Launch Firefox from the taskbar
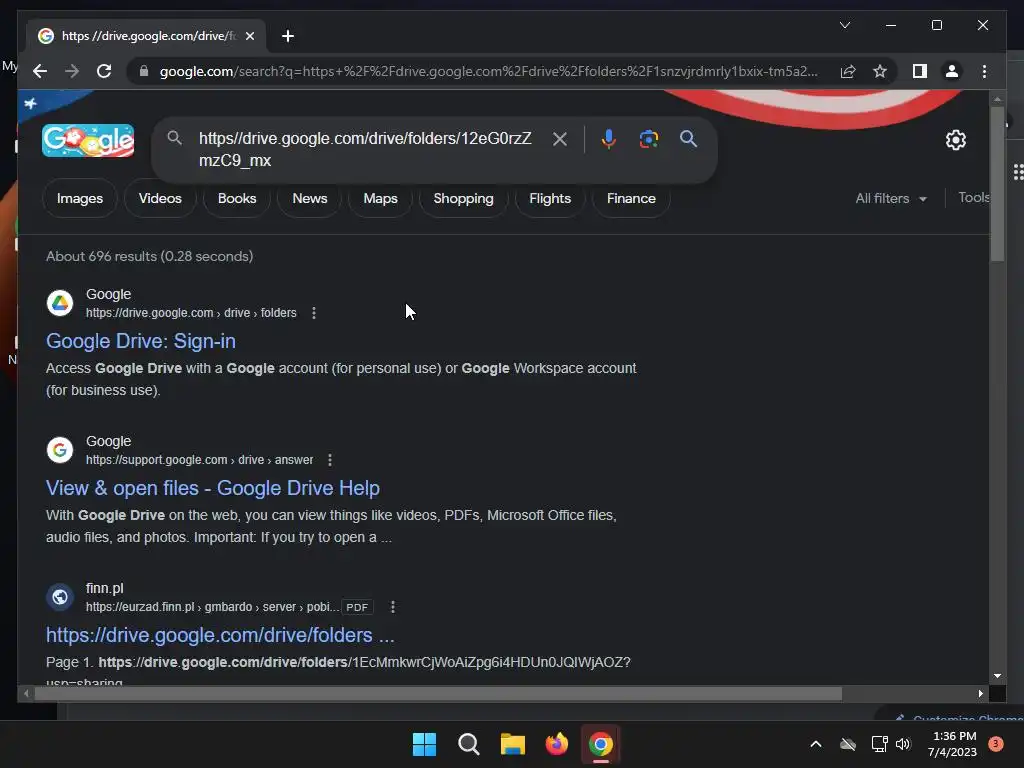Viewport: 1024px width, 768px height. (557, 744)
